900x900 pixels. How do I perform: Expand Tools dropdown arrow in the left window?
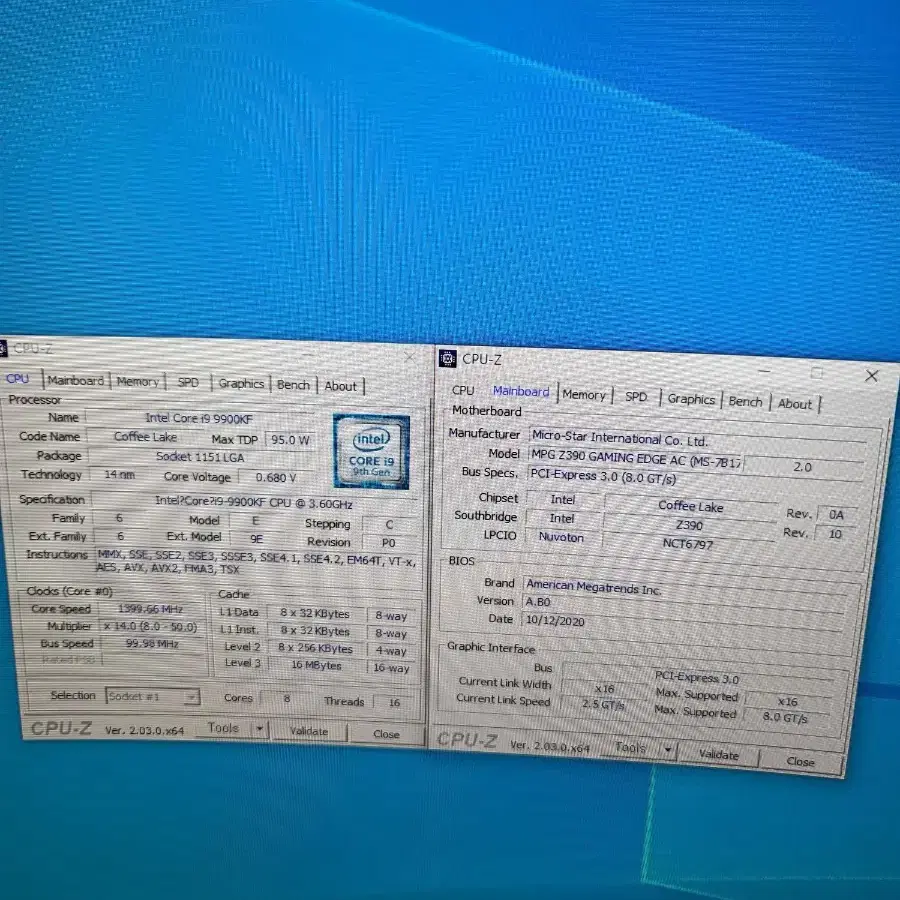pos(259,729)
